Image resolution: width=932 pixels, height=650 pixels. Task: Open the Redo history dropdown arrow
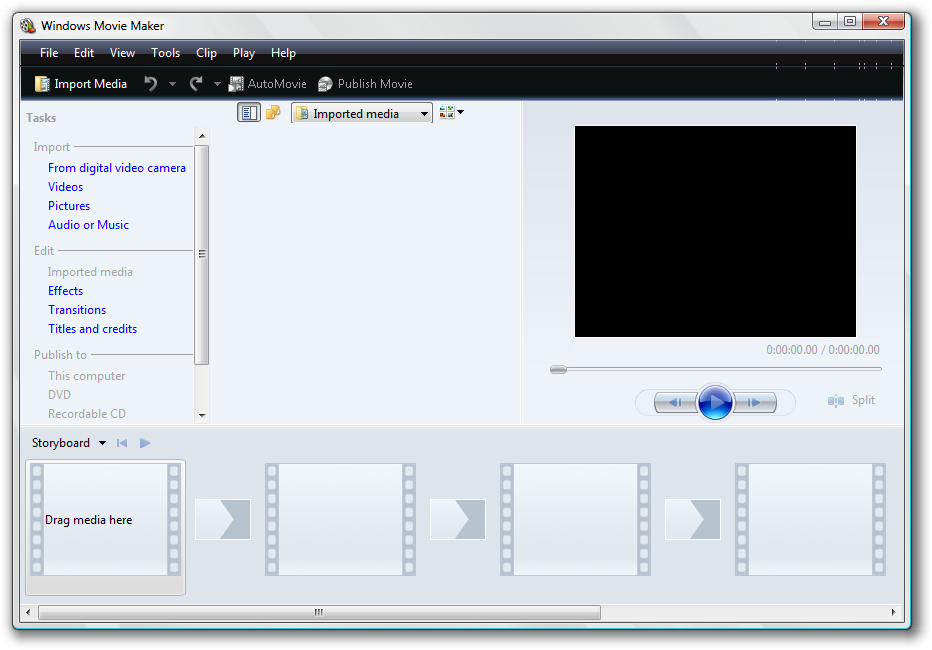point(218,84)
